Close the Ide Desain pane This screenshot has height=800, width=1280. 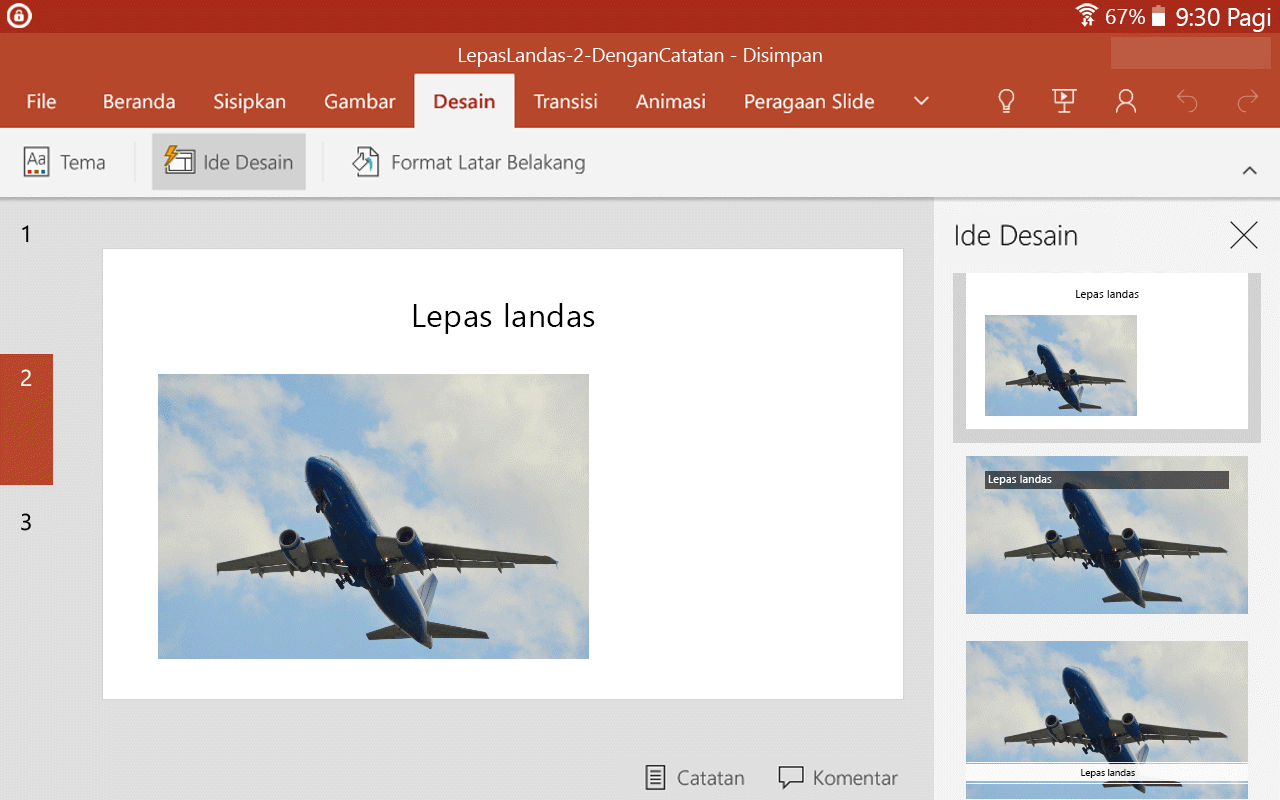pos(1244,235)
